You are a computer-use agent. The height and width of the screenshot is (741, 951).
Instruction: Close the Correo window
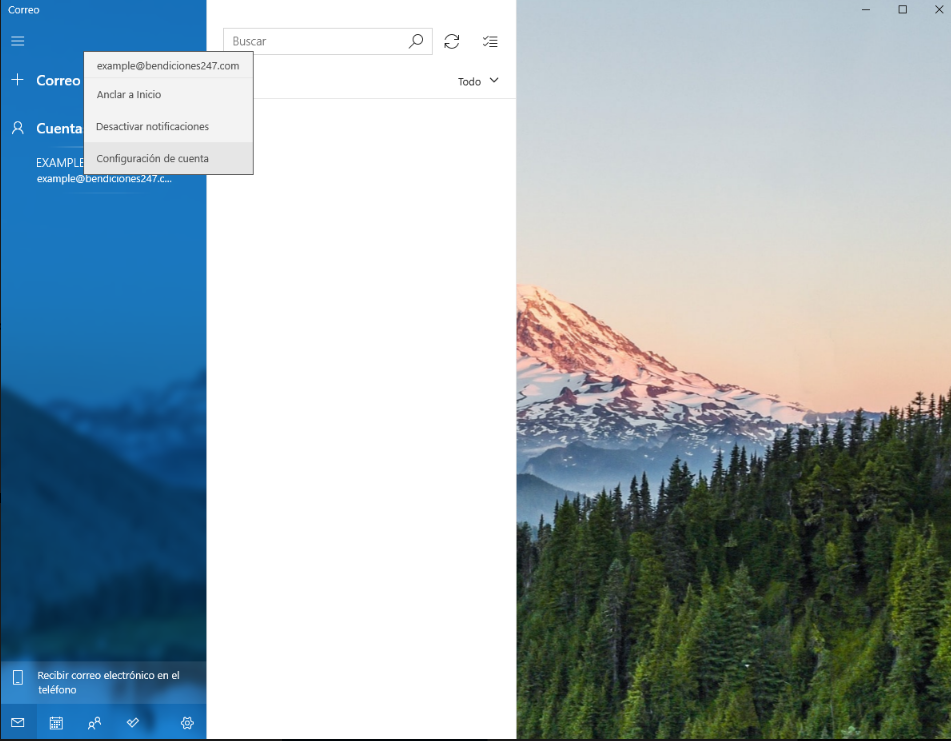(x=939, y=10)
